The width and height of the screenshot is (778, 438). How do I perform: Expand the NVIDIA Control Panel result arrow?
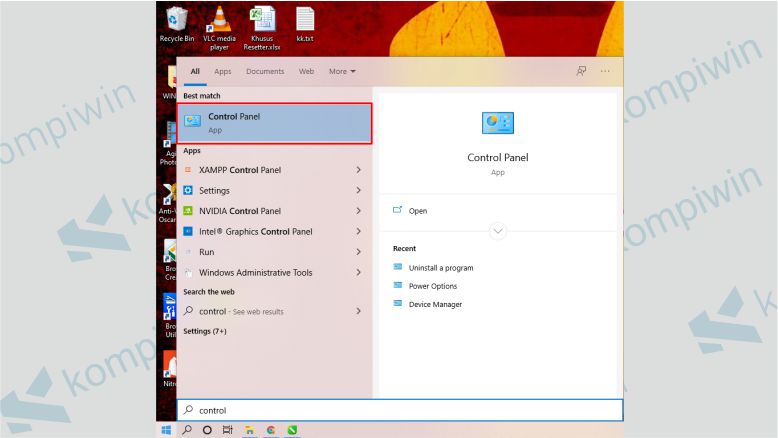pyautogui.click(x=358, y=211)
